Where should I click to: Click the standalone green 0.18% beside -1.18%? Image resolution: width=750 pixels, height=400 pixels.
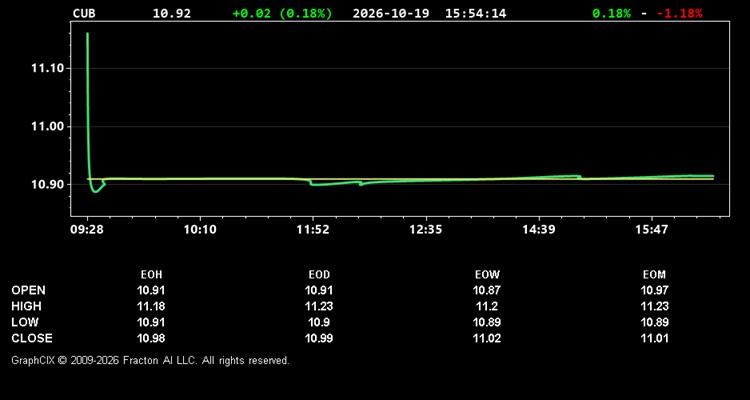(x=611, y=13)
